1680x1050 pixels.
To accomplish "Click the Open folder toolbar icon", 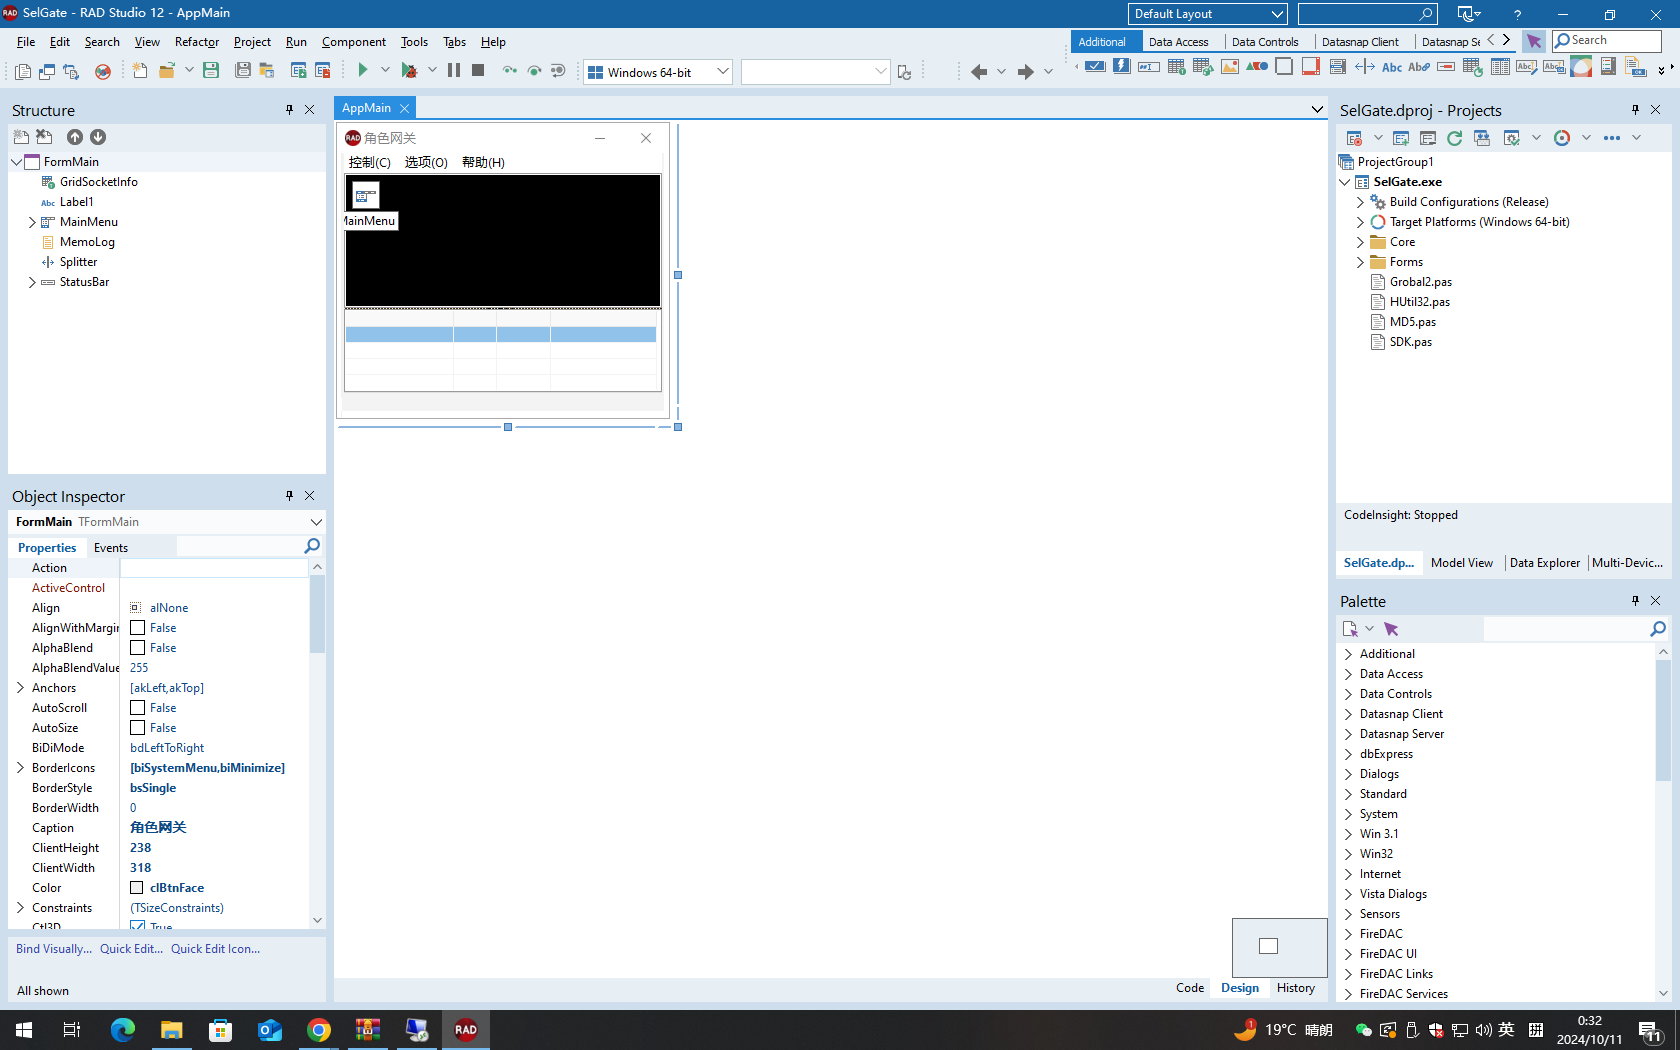I will click(x=167, y=70).
